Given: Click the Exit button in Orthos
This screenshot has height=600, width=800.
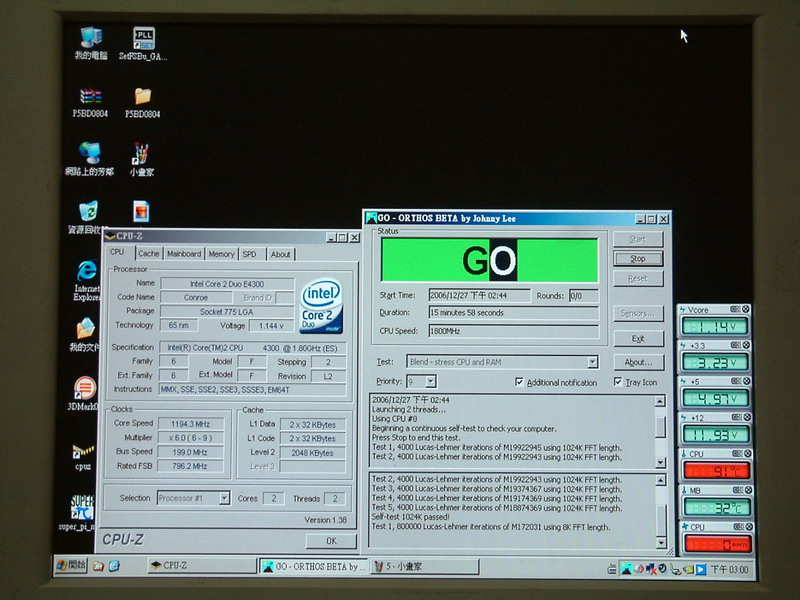Looking at the screenshot, I should click(638, 338).
